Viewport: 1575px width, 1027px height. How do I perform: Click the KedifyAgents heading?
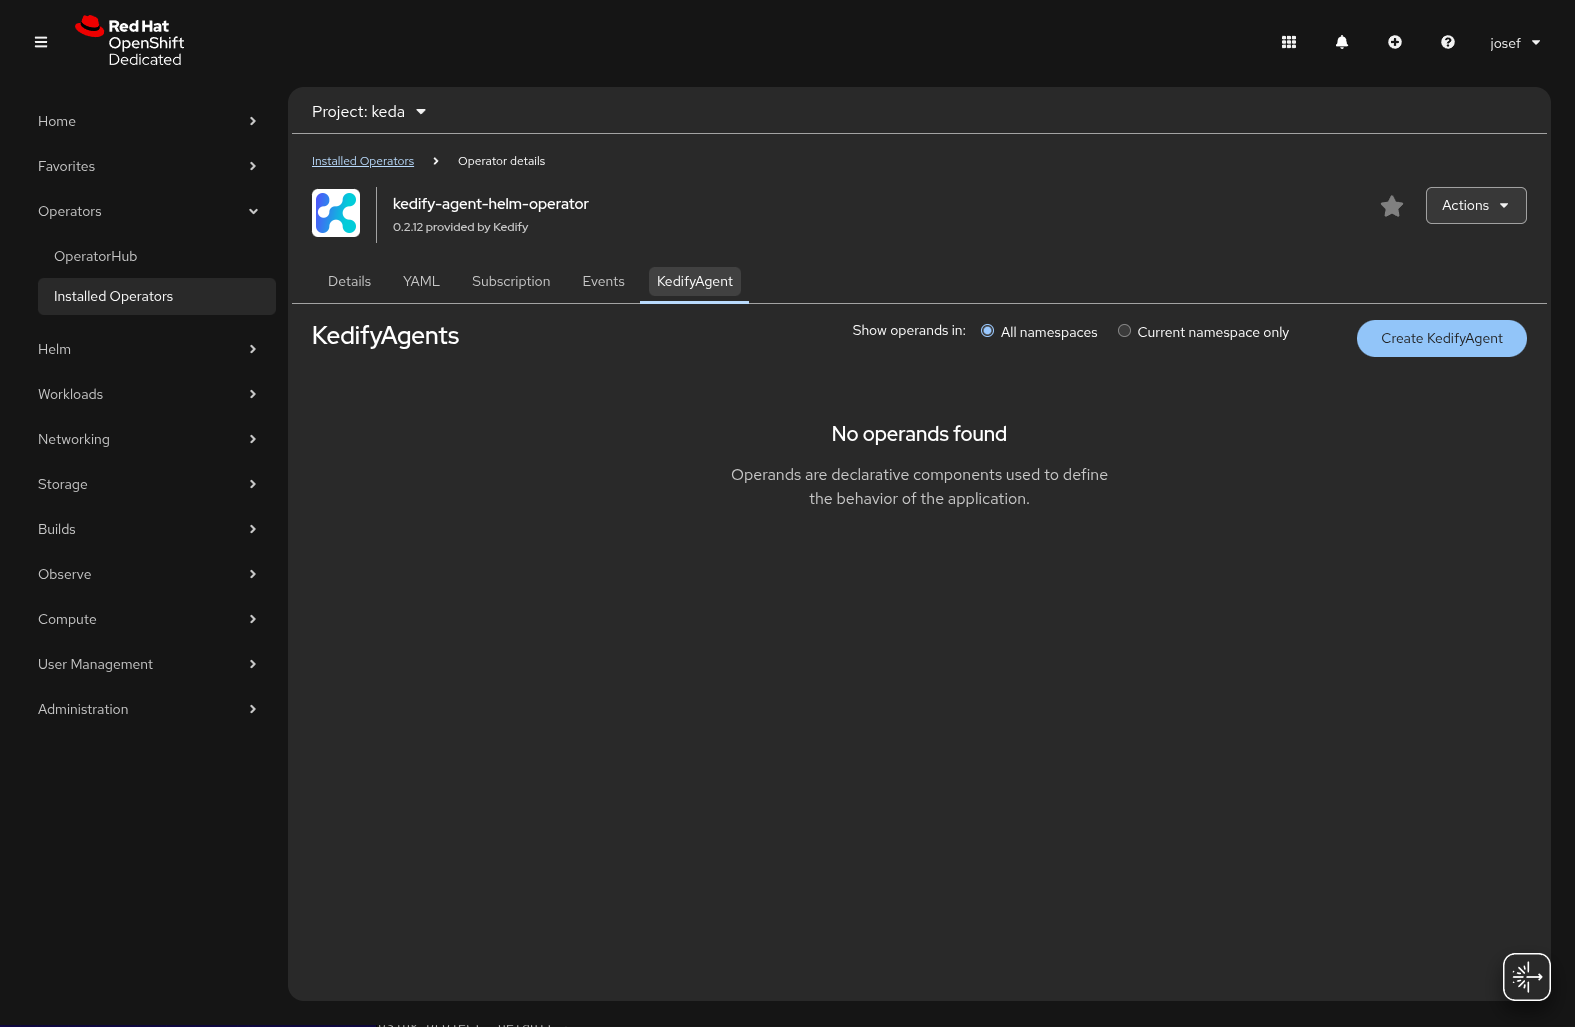[385, 335]
